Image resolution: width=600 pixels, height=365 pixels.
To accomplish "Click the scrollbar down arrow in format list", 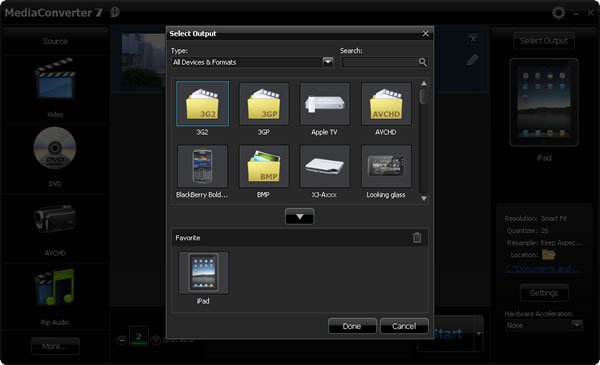I will click(424, 198).
